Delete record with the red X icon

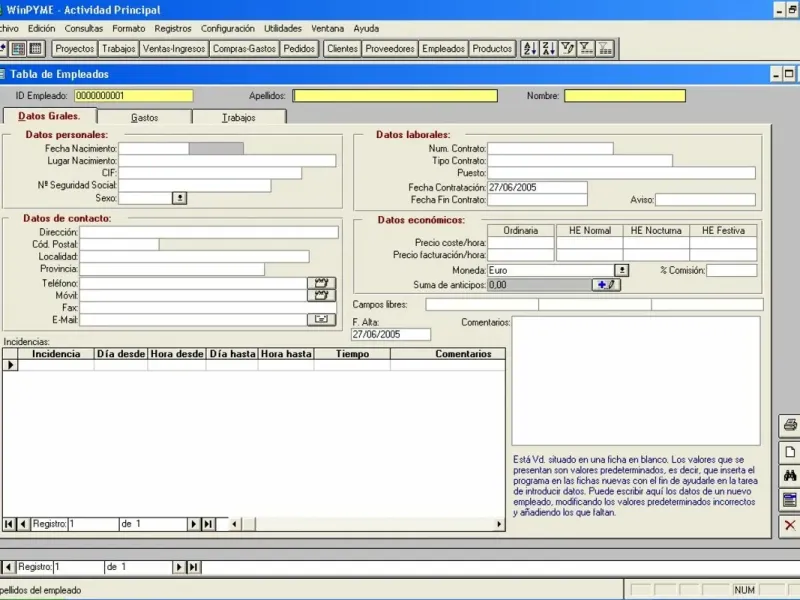(789, 524)
